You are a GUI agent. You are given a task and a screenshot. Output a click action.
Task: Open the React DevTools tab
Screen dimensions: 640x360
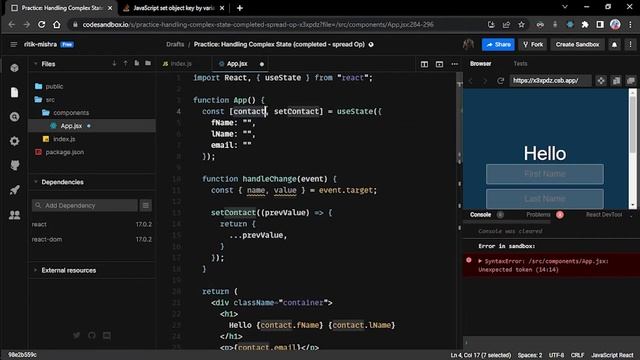point(604,215)
